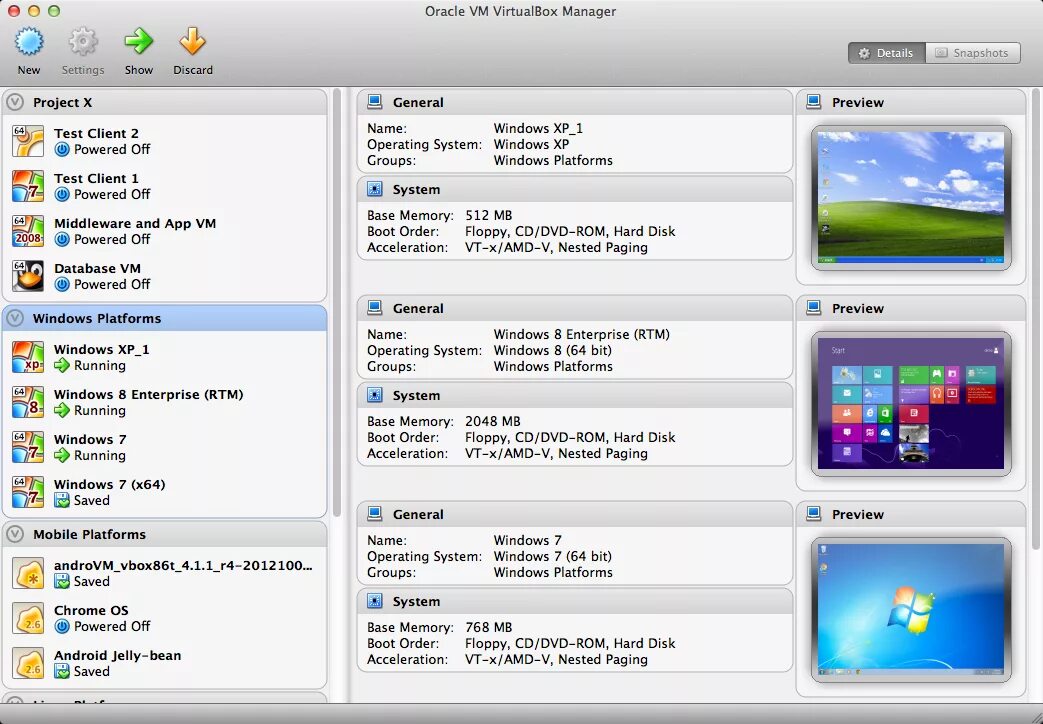Click General icon for Windows XP_1
This screenshot has height=724, width=1043.
(x=374, y=102)
